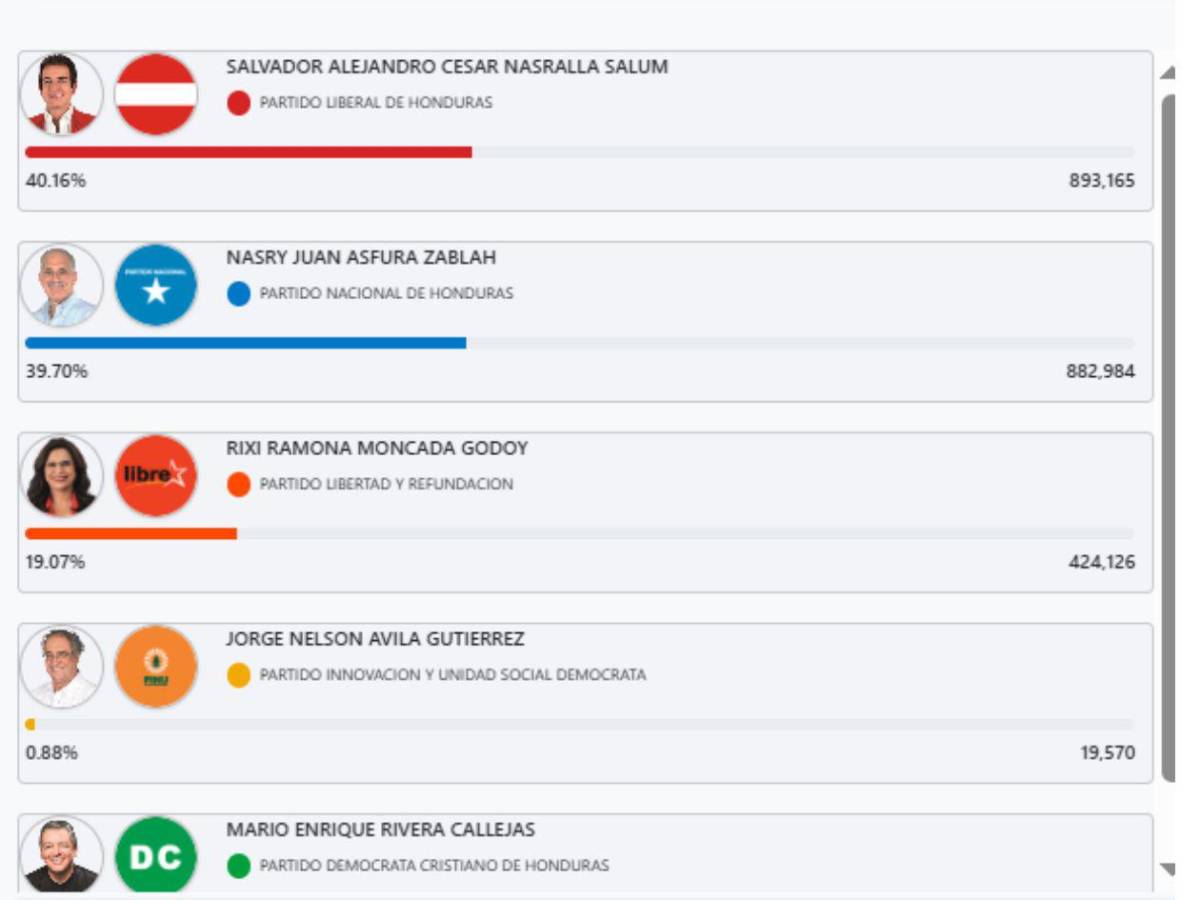Click the candidate photo in the Partido Liberal card
This screenshot has width=1200, height=900.
click(x=62, y=94)
